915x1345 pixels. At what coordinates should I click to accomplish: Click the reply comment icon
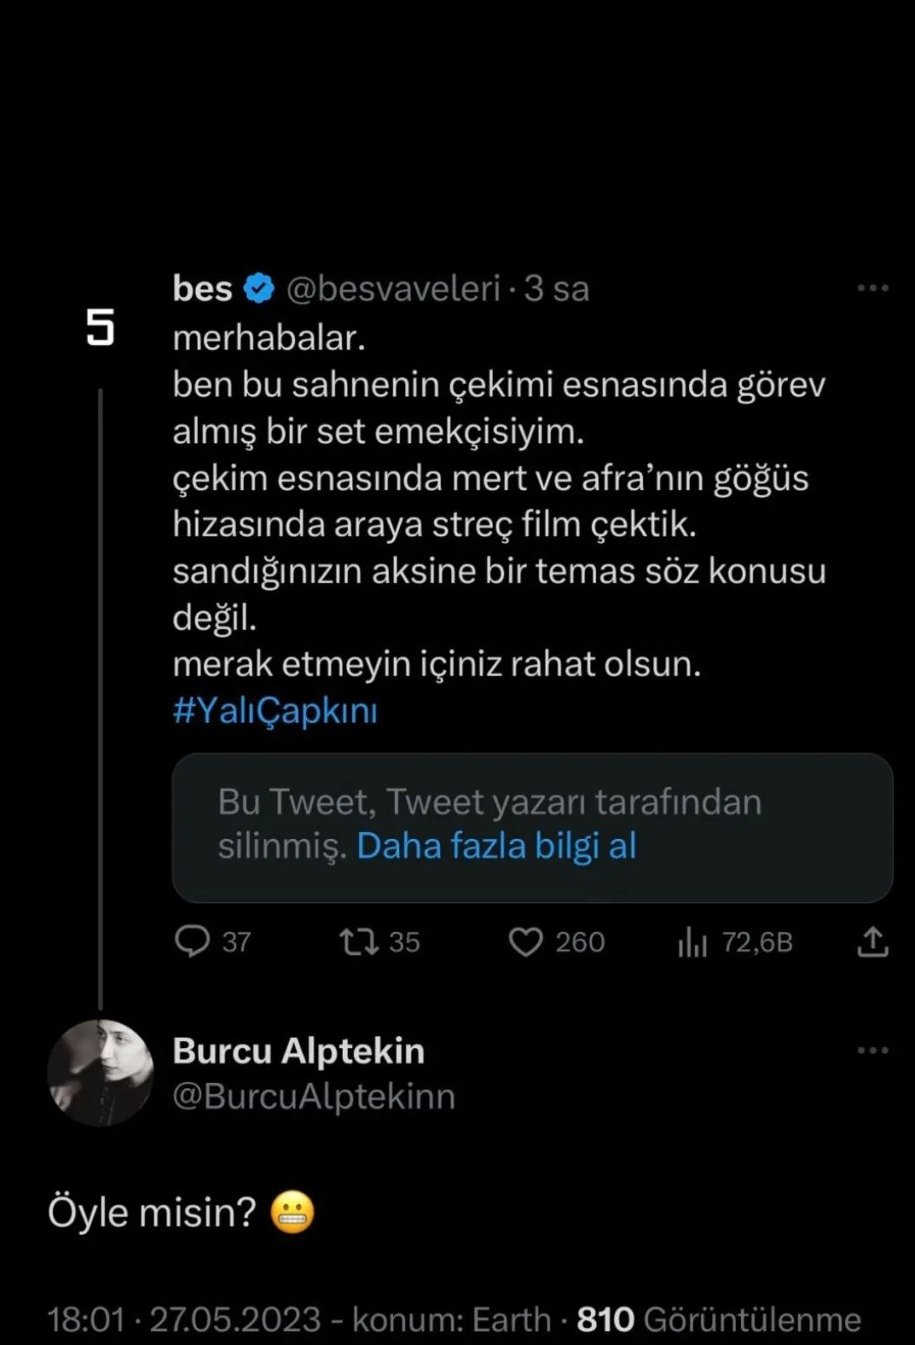tap(192, 941)
